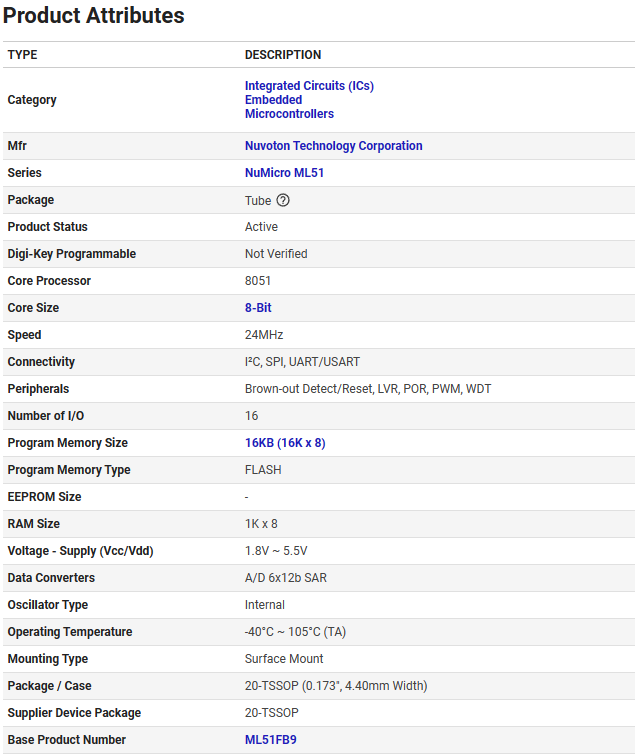Select the 24MHz speed value
The image size is (635, 755).
(264, 335)
